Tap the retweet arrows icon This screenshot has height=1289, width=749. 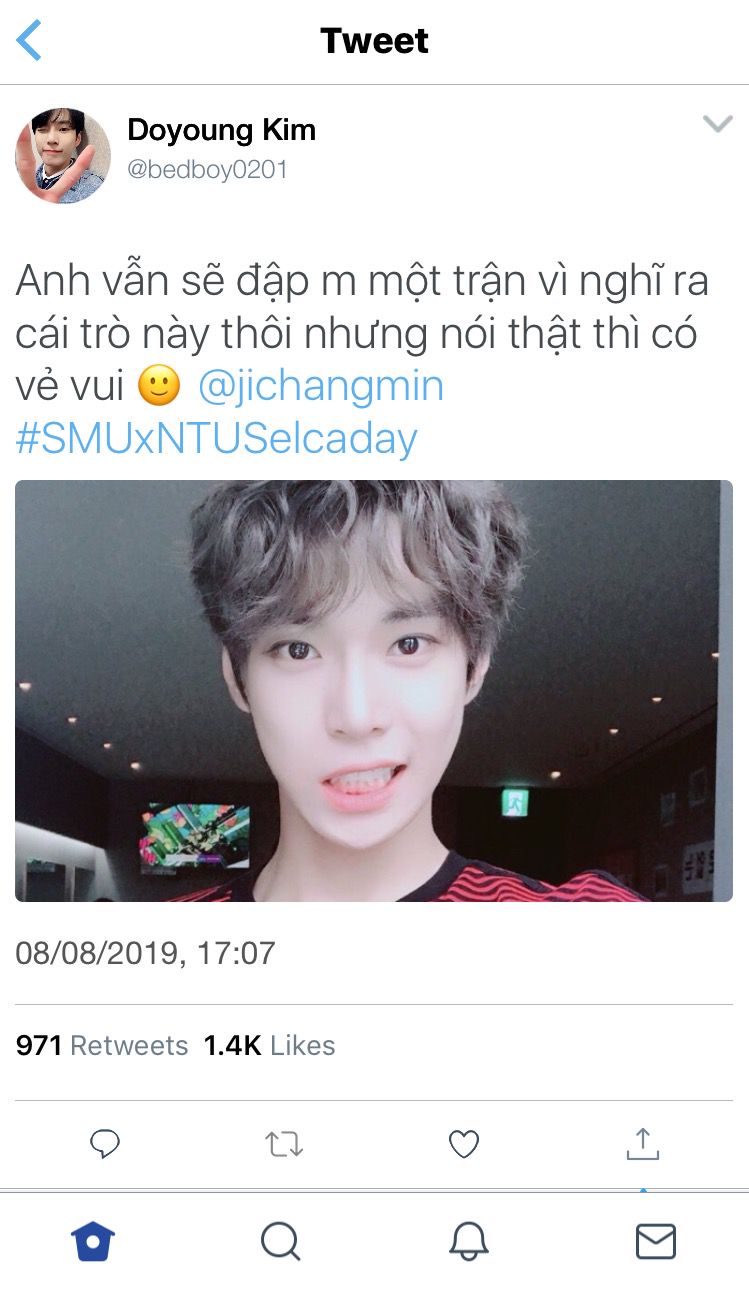point(284,1144)
